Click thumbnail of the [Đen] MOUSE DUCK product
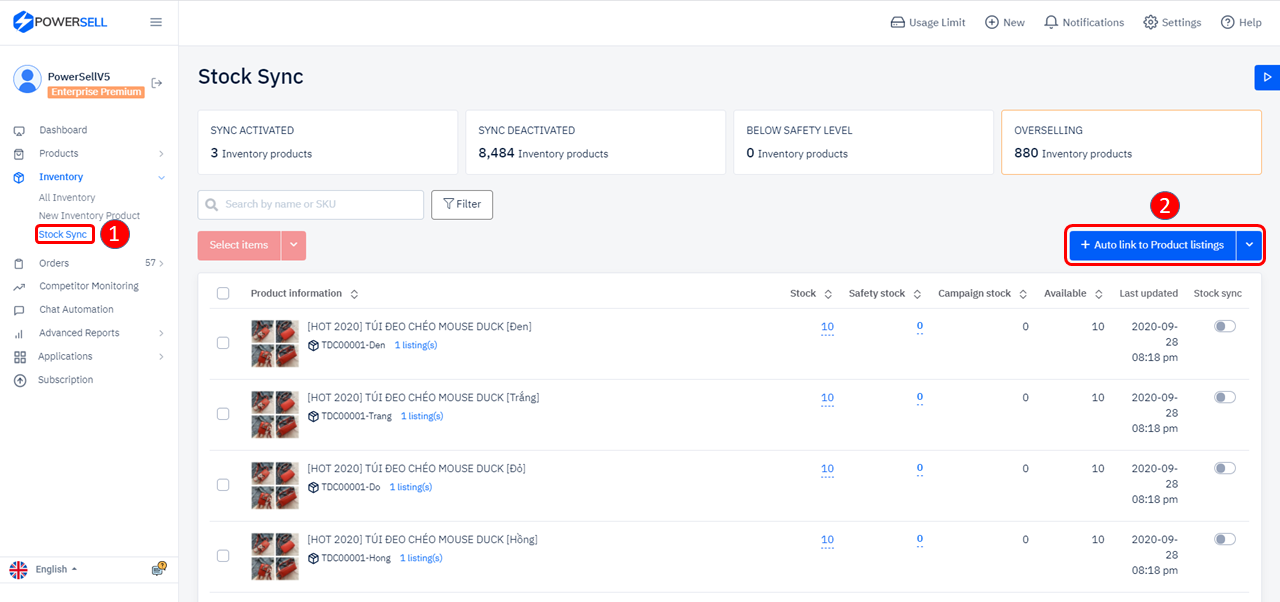Screen dimensions: 1280x602 coord(275,344)
